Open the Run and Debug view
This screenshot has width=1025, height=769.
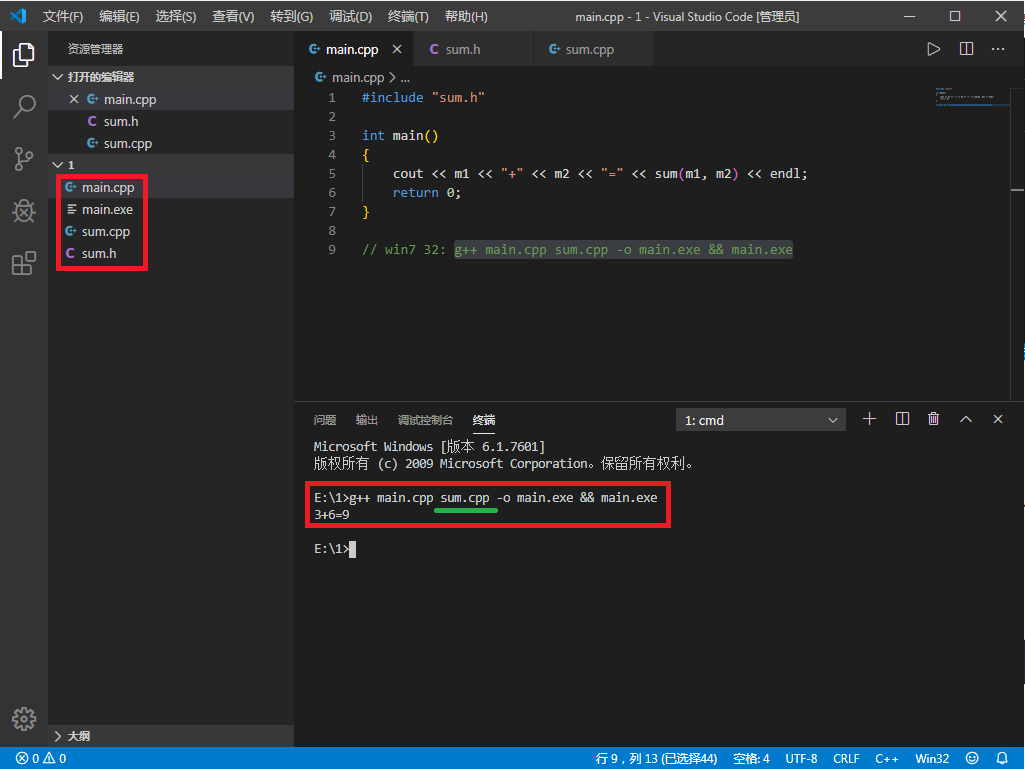click(x=23, y=211)
